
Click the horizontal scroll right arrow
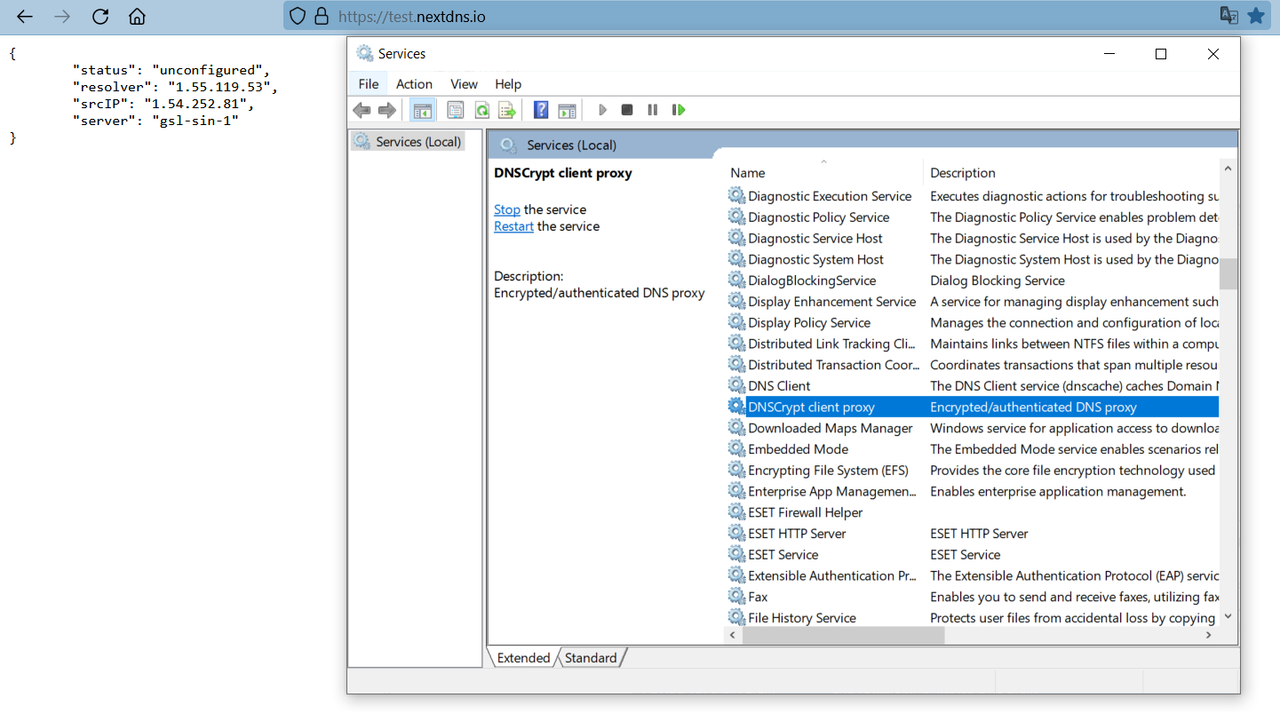(1209, 634)
